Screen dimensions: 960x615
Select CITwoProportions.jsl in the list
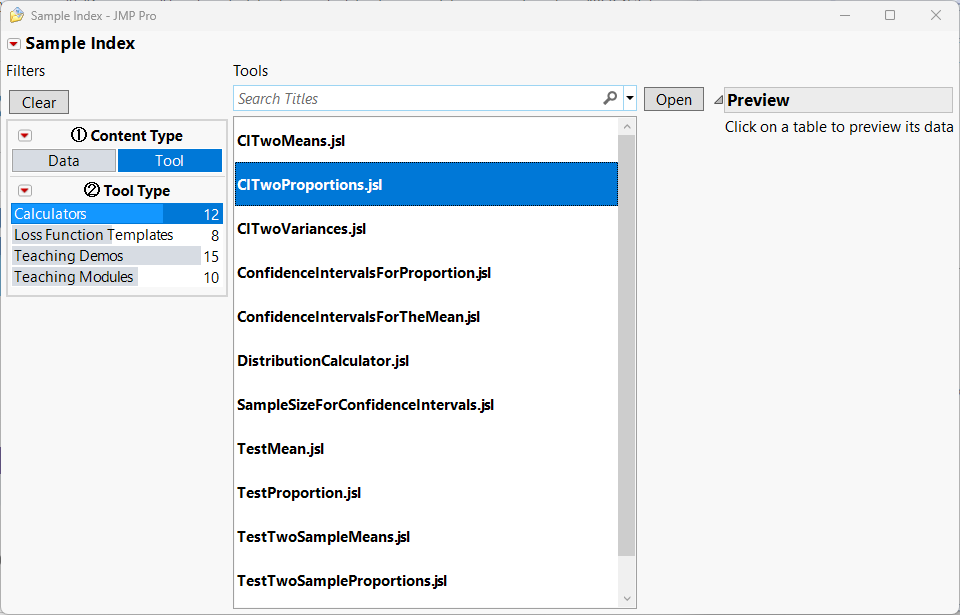click(426, 184)
